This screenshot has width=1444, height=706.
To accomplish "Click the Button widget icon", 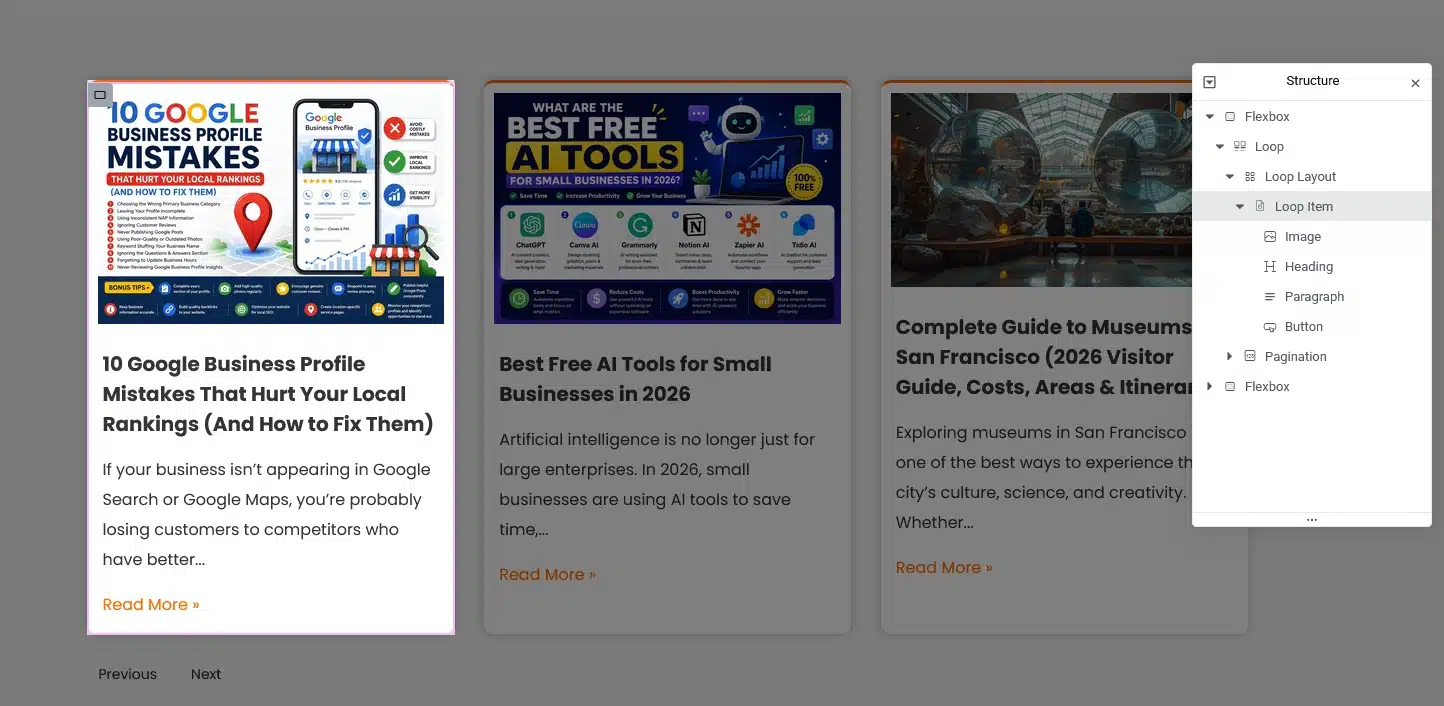I will point(1270,327).
